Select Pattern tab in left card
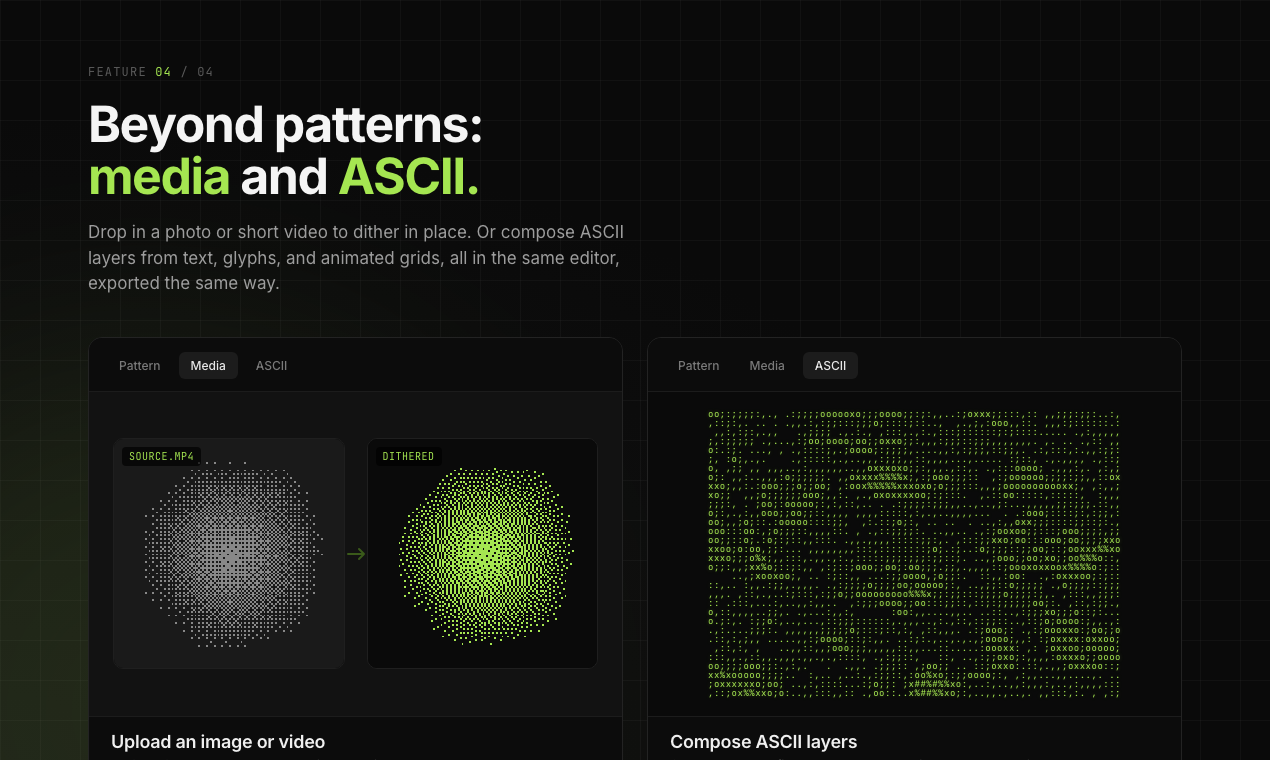Viewport: 1270px width, 760px height. tap(139, 366)
